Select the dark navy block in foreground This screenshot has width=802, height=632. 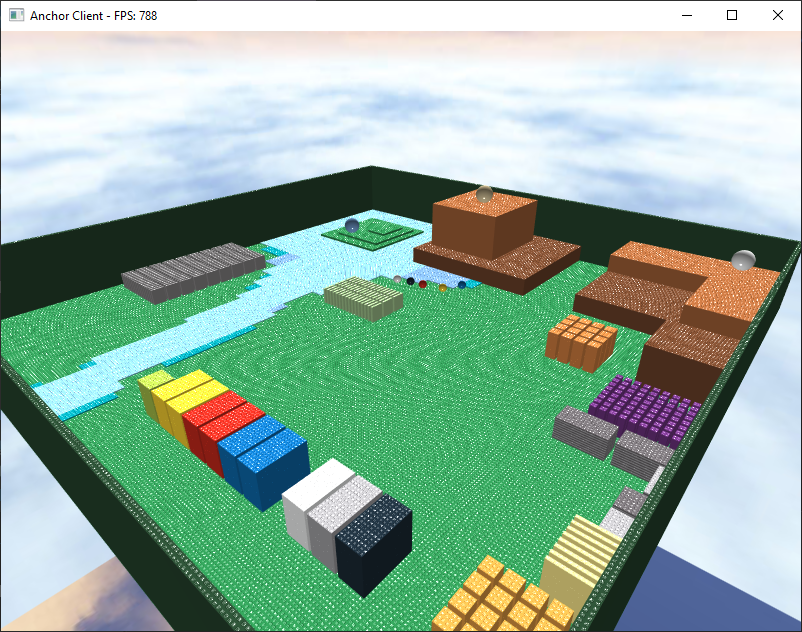tap(374, 545)
